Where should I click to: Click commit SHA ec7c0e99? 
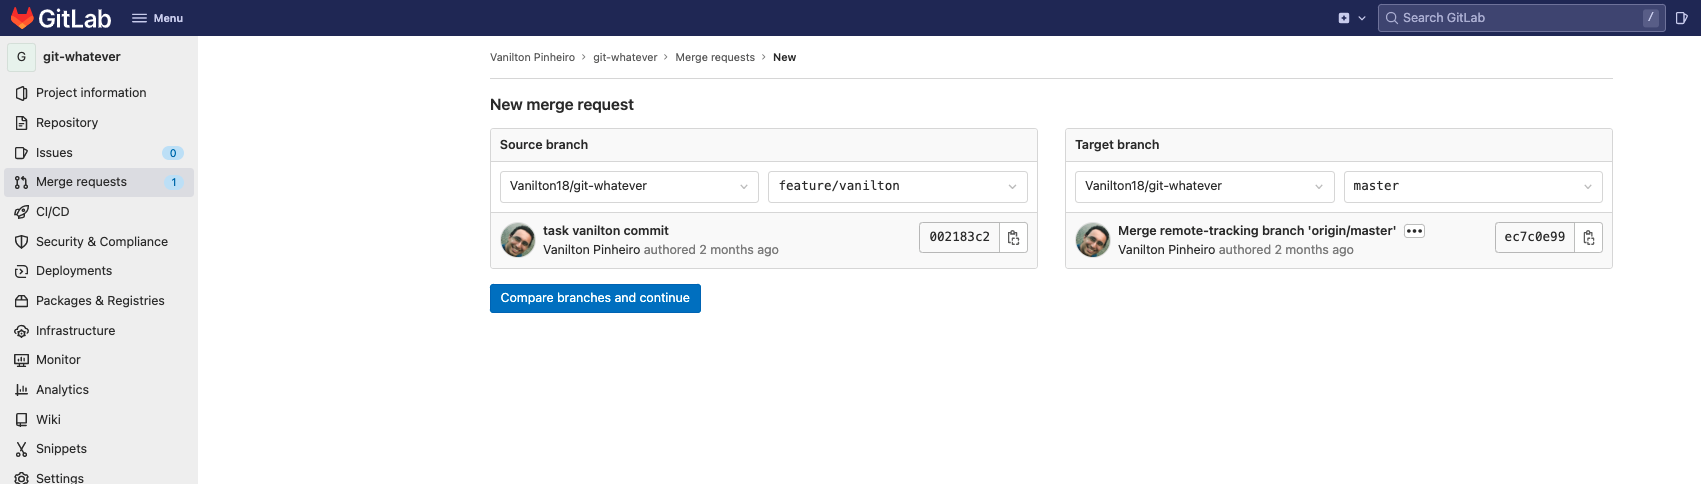tap(1535, 237)
